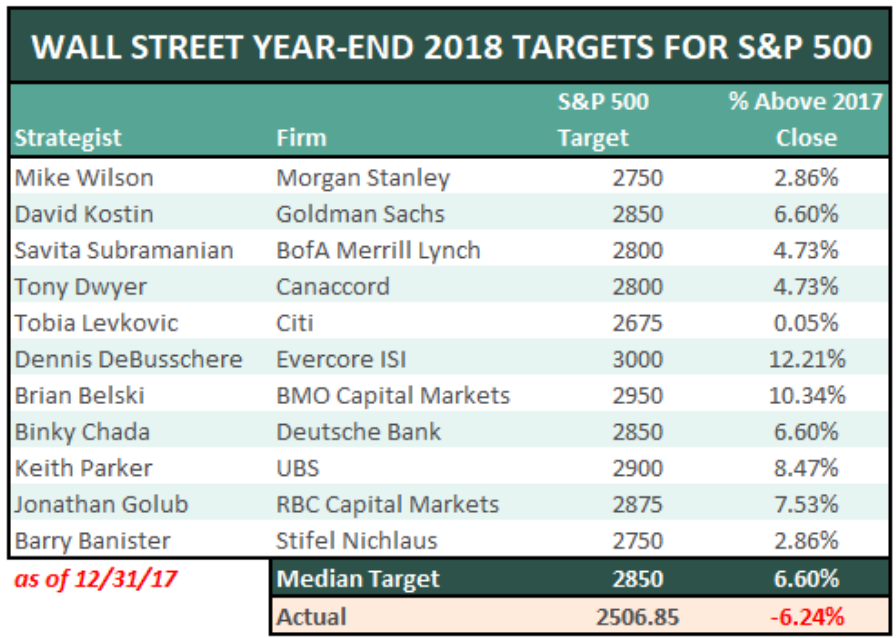This screenshot has width=896, height=638.
Task: Select the Brian Belski cell
Action: [79, 396]
